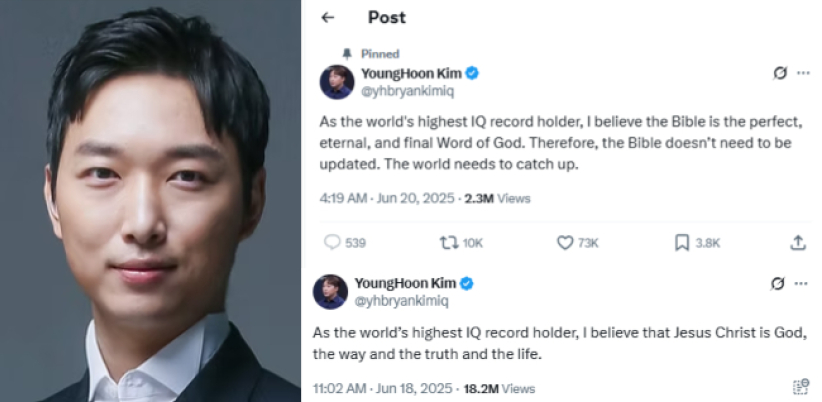Open reply icon showing 539 comments
Viewport: 822px width, 402px height.
point(332,242)
